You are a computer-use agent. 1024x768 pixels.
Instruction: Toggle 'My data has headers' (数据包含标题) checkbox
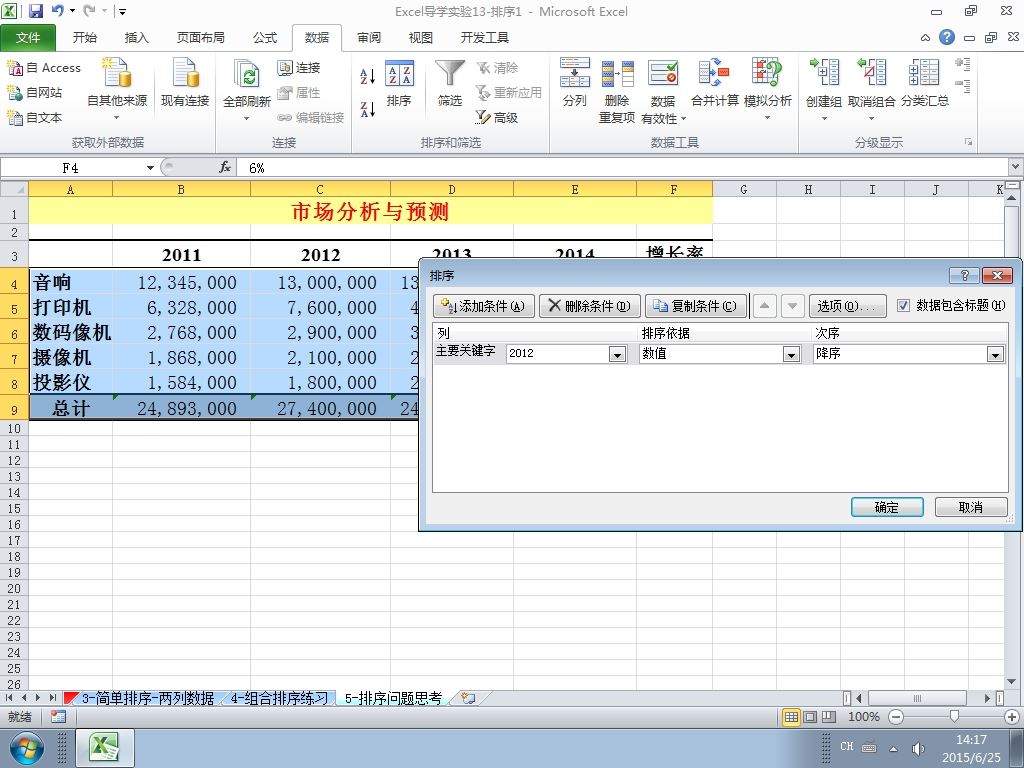(903, 305)
